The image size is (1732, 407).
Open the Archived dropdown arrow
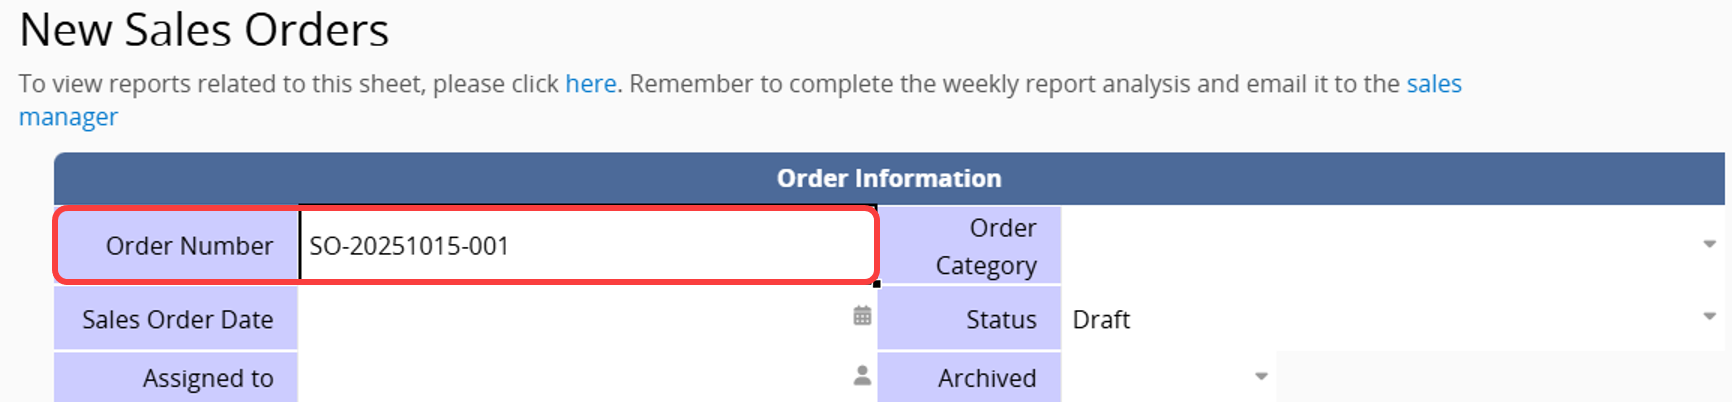pyautogui.click(x=1261, y=377)
